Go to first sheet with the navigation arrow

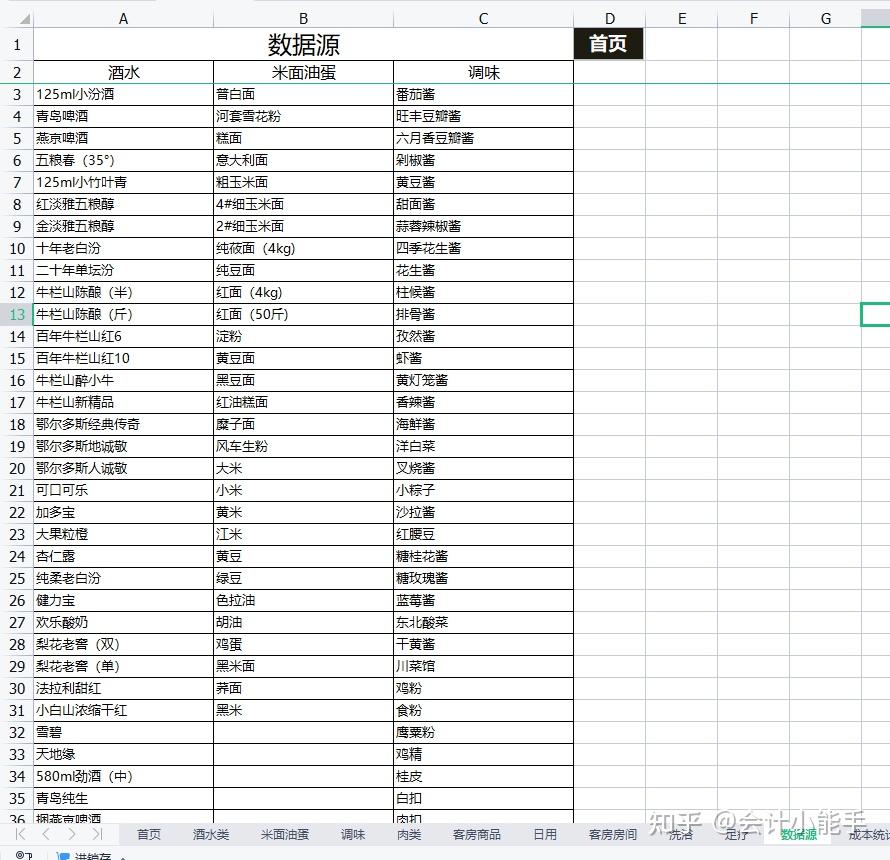[20, 834]
